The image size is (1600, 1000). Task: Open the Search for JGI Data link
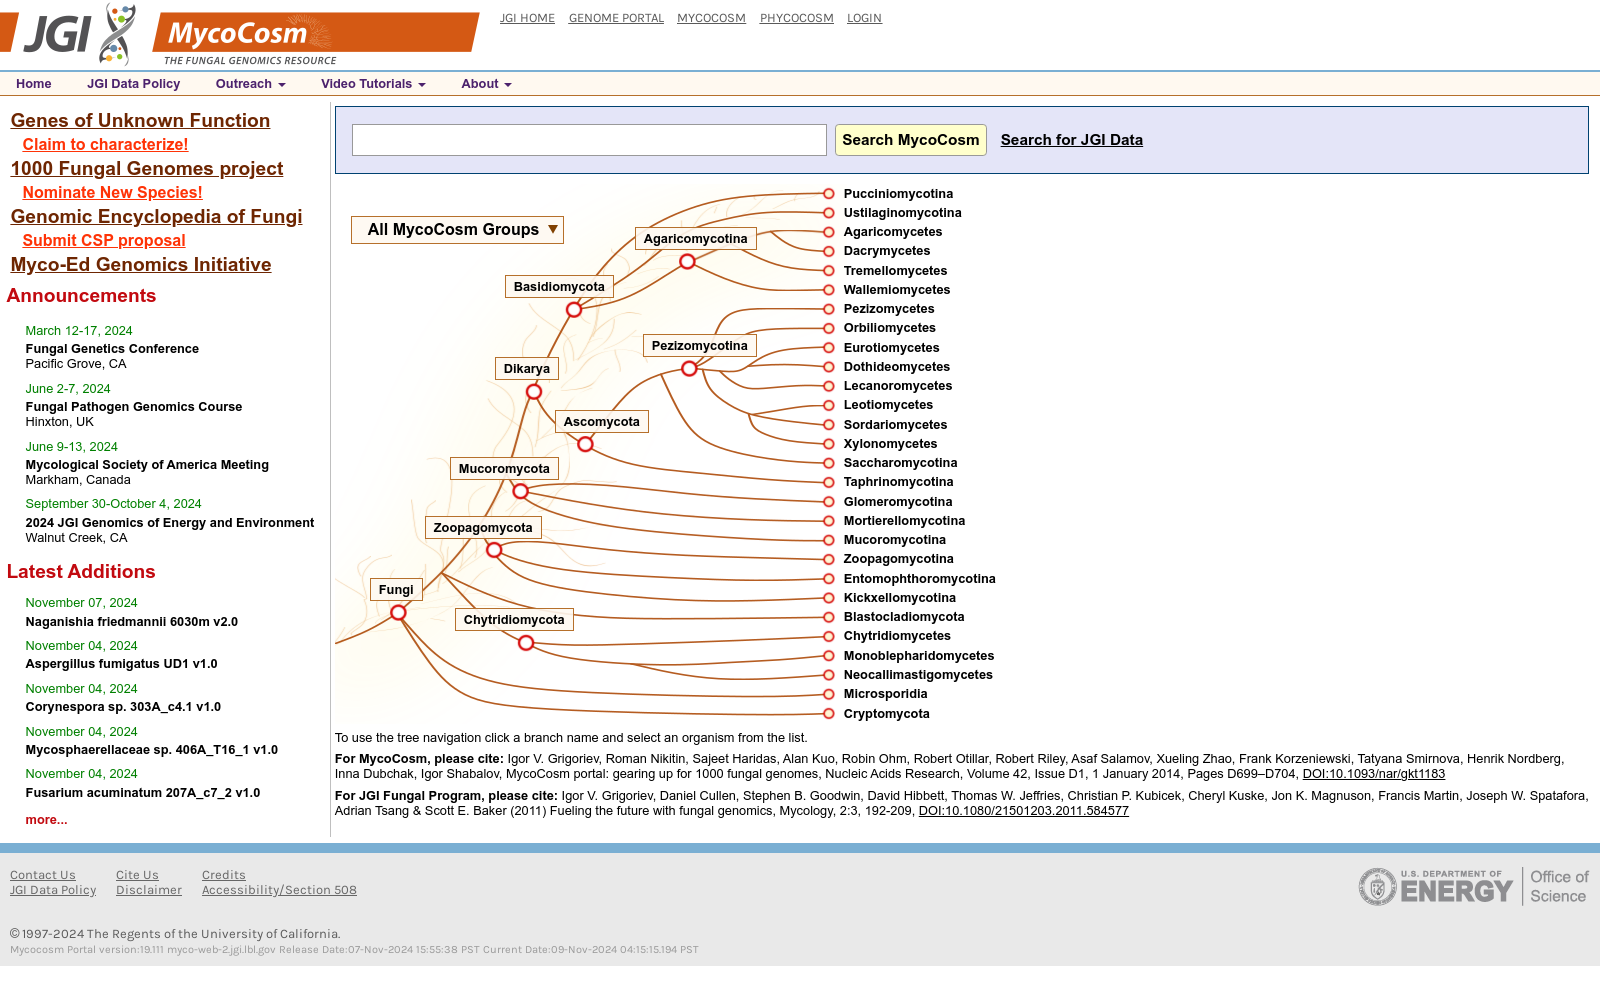[1072, 140]
